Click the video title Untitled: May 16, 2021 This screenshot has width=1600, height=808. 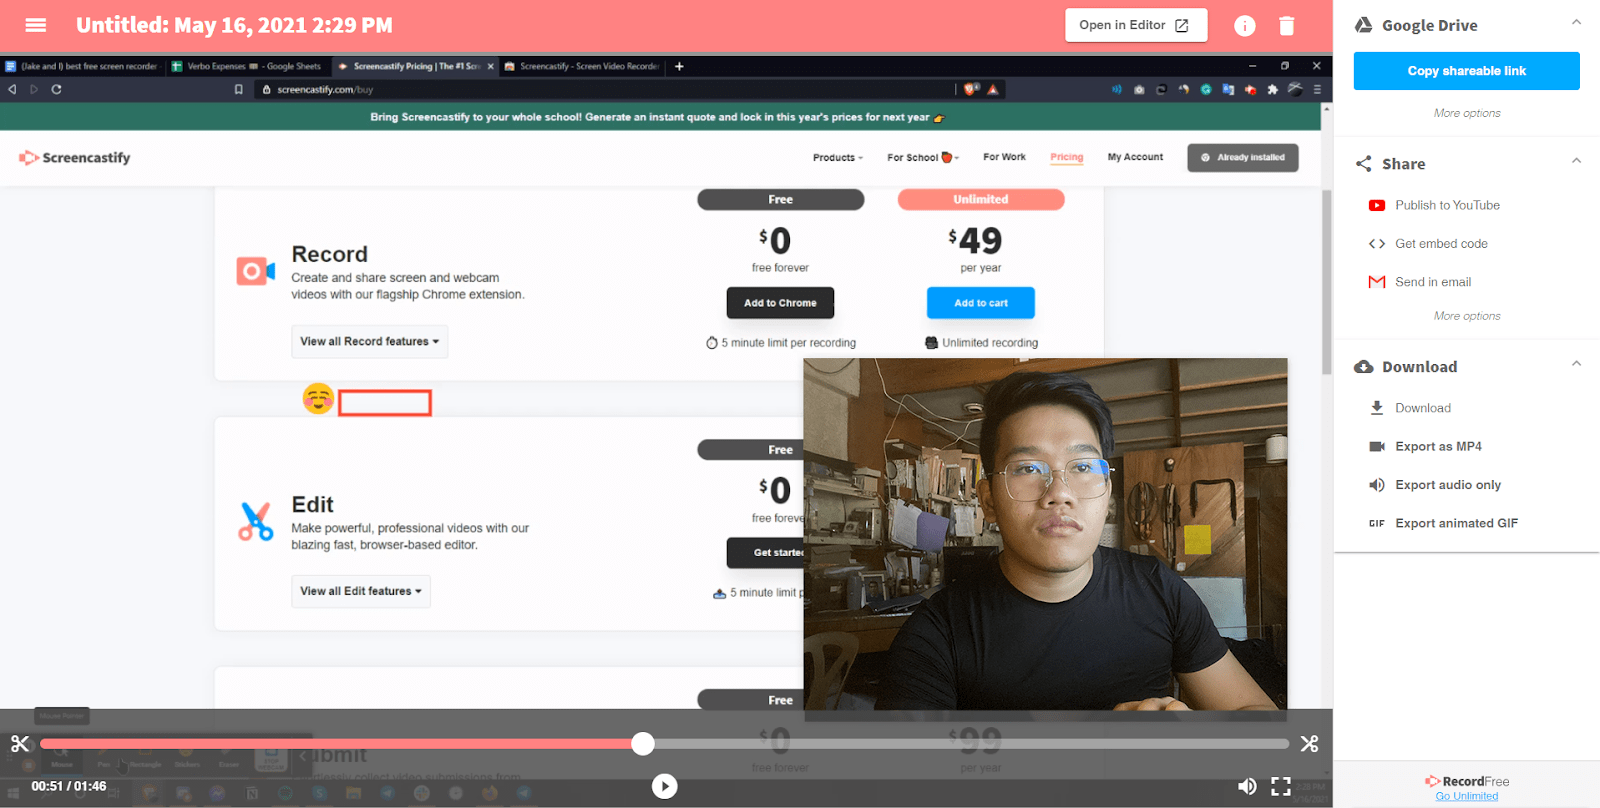[x=234, y=25]
